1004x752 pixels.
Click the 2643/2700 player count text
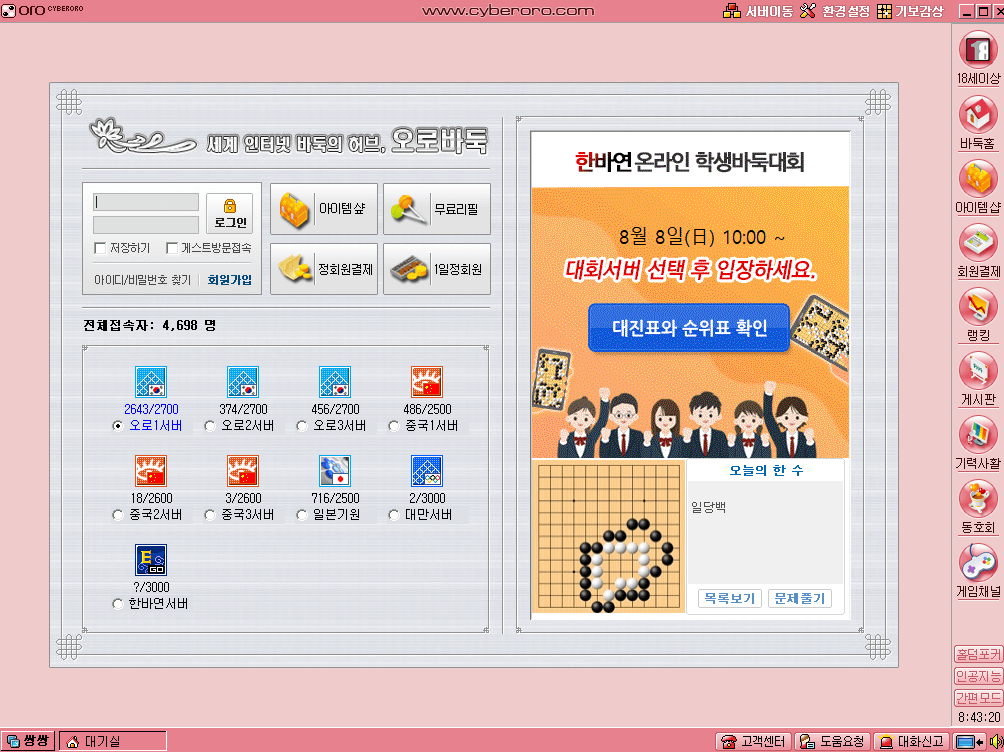(x=151, y=409)
